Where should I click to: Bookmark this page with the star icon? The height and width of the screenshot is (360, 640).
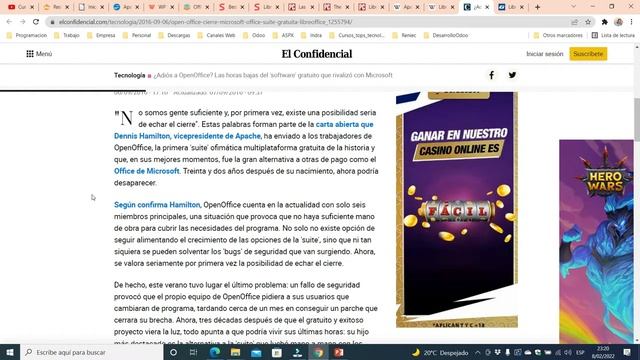[588, 22]
